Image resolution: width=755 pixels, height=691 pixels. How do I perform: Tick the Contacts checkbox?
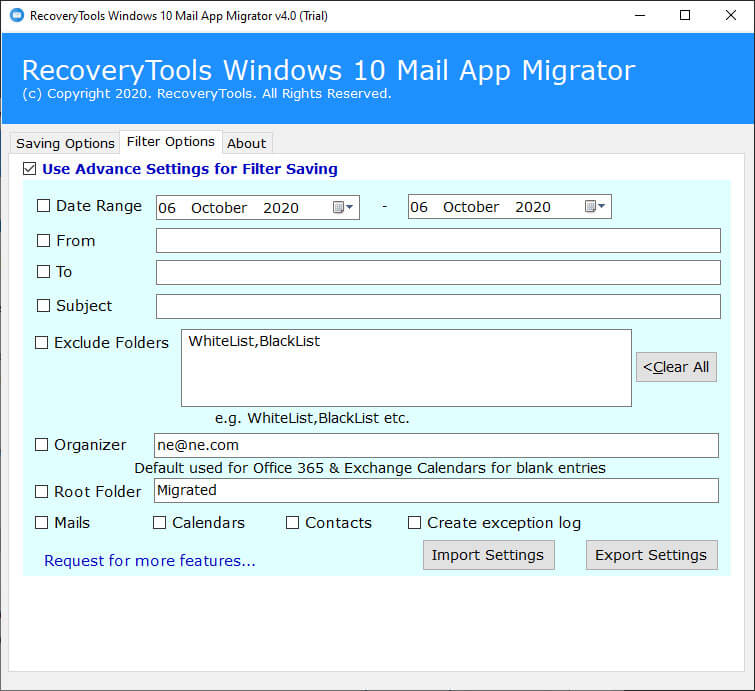[292, 522]
